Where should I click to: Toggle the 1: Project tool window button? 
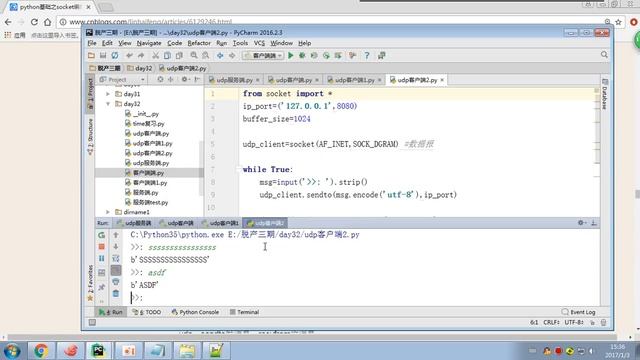[x=90, y=94]
